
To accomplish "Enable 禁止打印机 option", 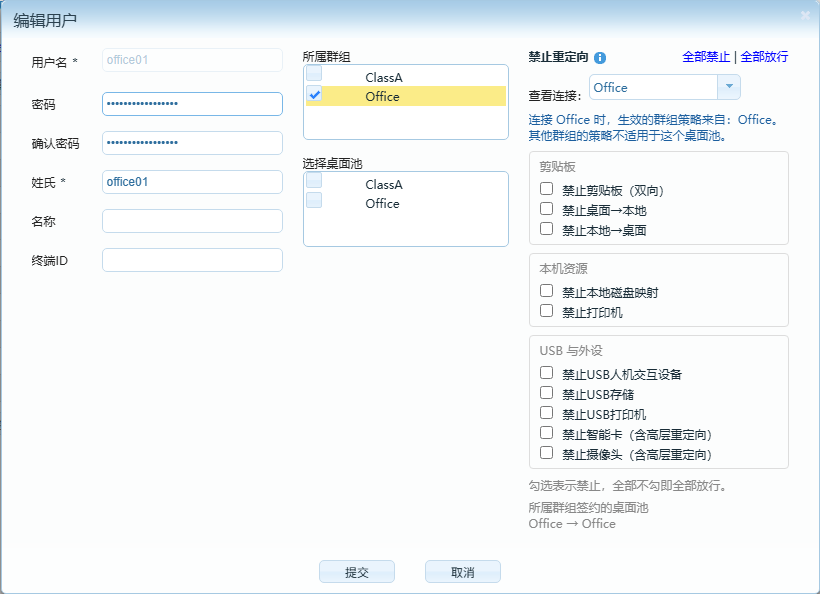I will (x=546, y=311).
